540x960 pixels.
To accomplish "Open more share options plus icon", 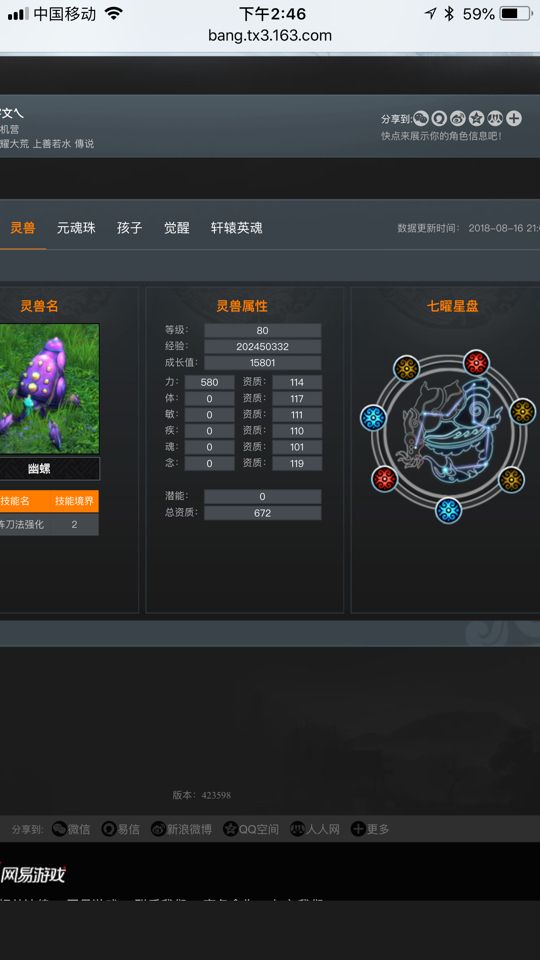I will point(514,119).
